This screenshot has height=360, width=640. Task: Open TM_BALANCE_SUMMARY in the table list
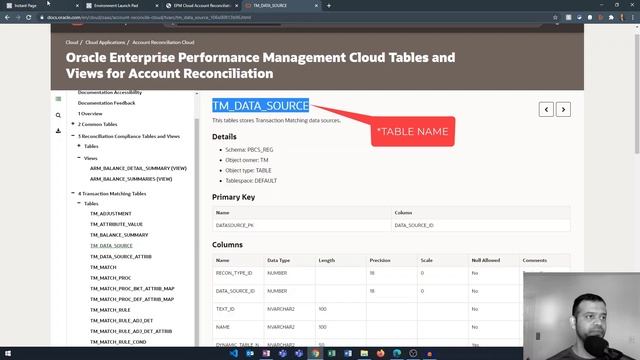tap(119, 235)
